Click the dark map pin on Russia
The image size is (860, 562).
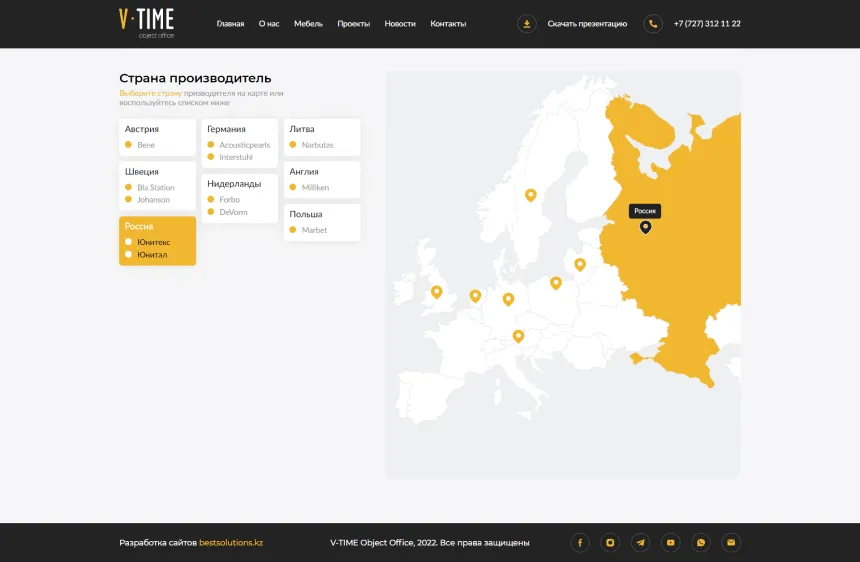[646, 227]
